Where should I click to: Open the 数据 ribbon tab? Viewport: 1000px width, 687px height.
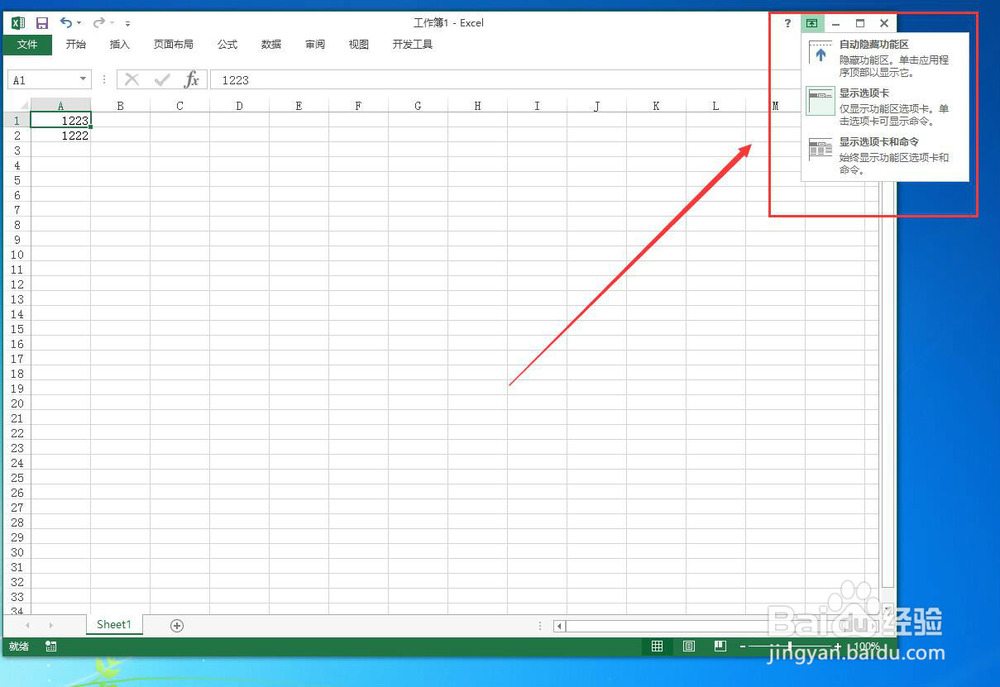271,44
